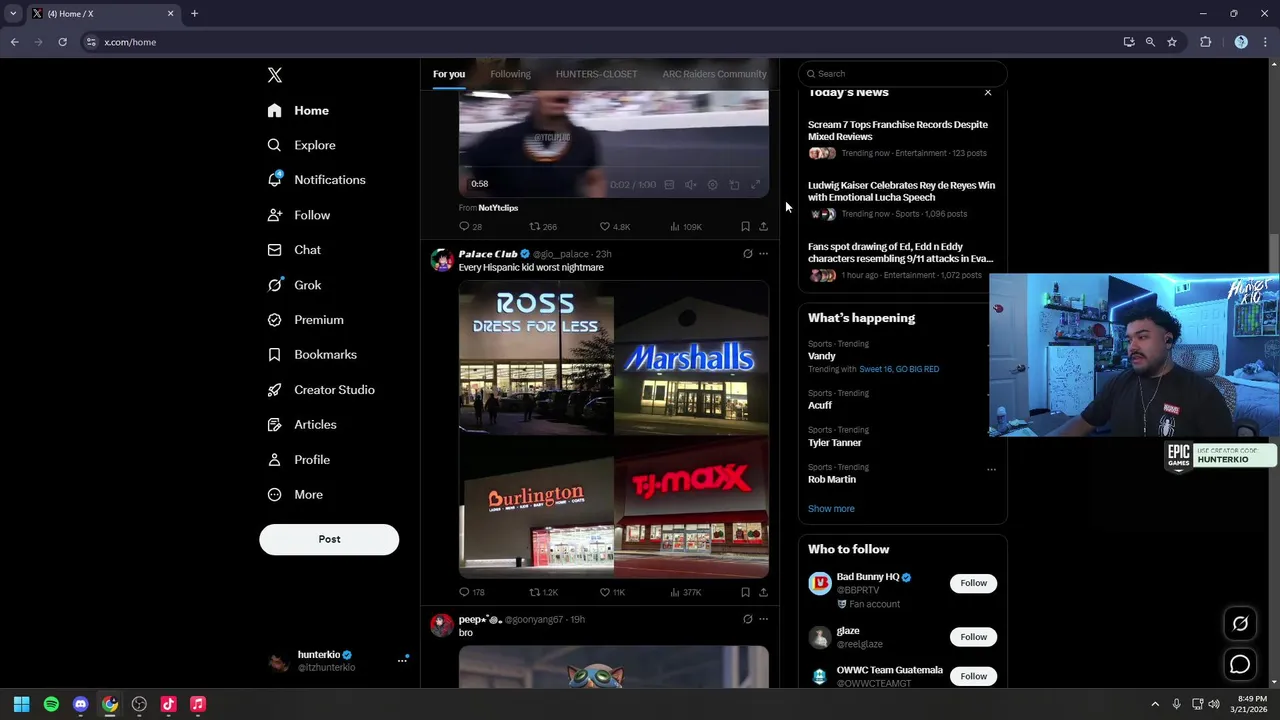Click the X logo in sidebar

pos(275,75)
